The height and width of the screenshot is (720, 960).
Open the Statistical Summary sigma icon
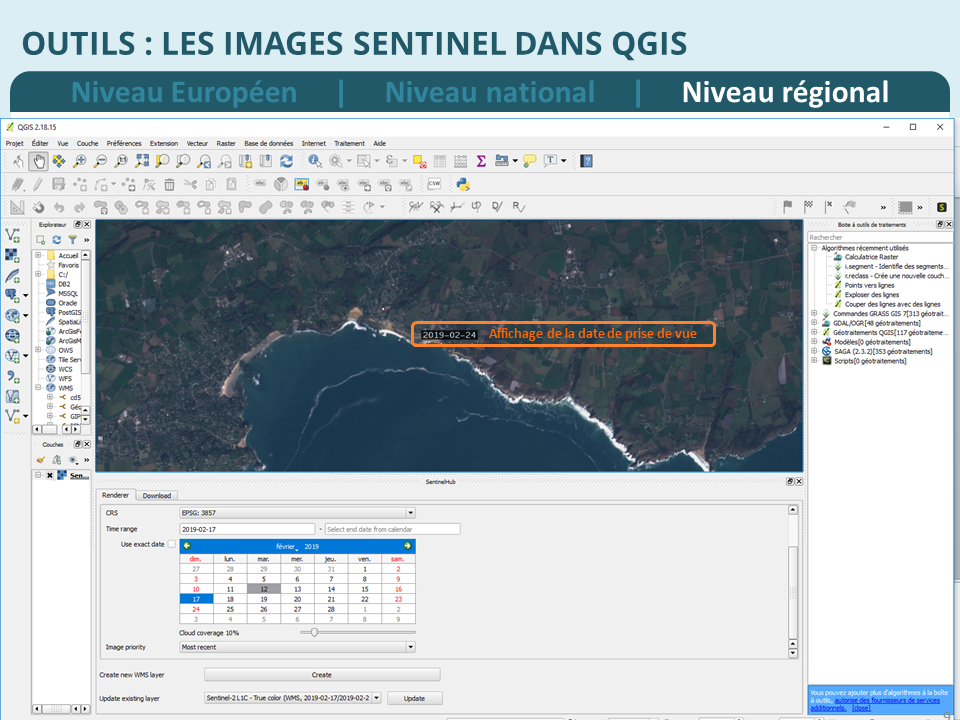(x=481, y=161)
